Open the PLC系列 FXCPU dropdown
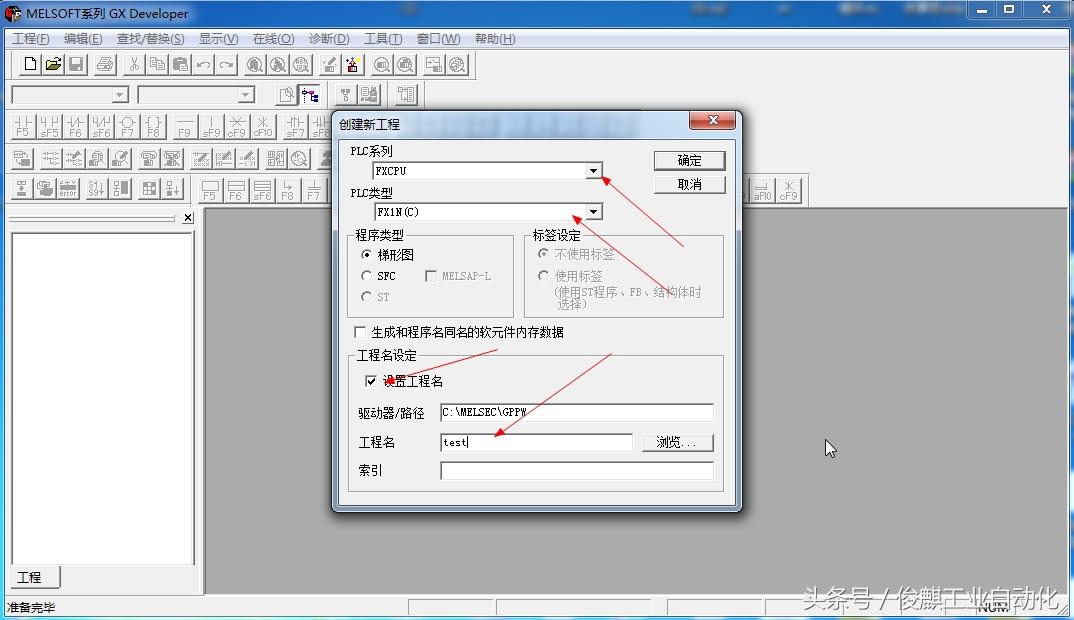The height and width of the screenshot is (620, 1074). click(593, 171)
